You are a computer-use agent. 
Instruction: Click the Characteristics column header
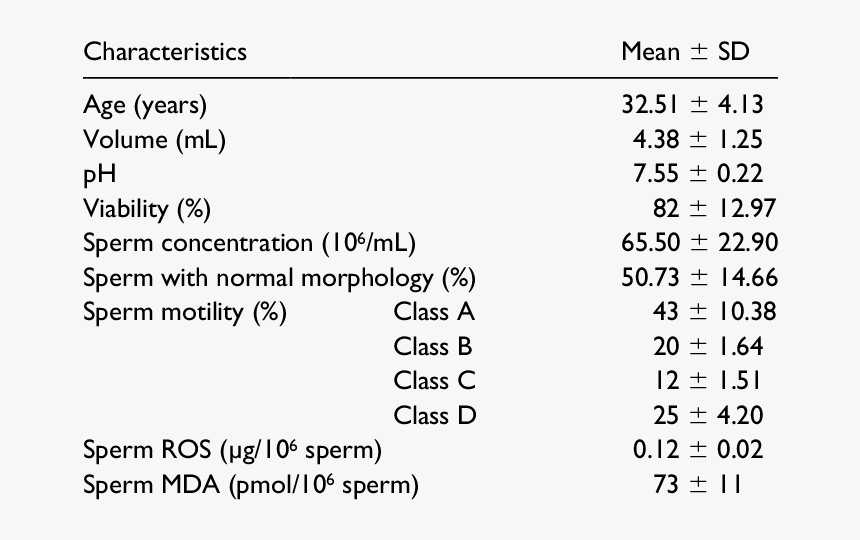click(x=164, y=51)
